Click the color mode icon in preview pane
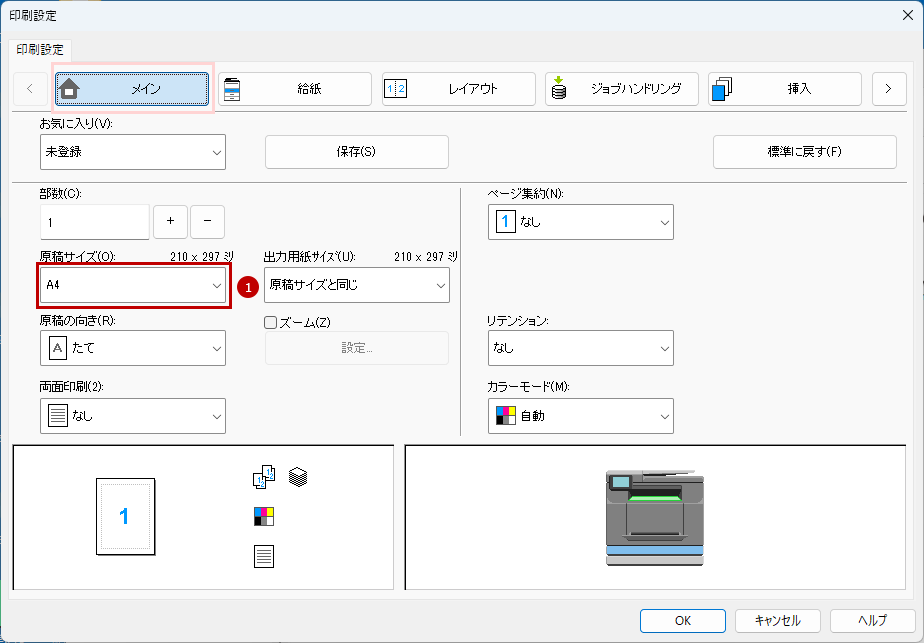924x643 pixels. [x=264, y=517]
